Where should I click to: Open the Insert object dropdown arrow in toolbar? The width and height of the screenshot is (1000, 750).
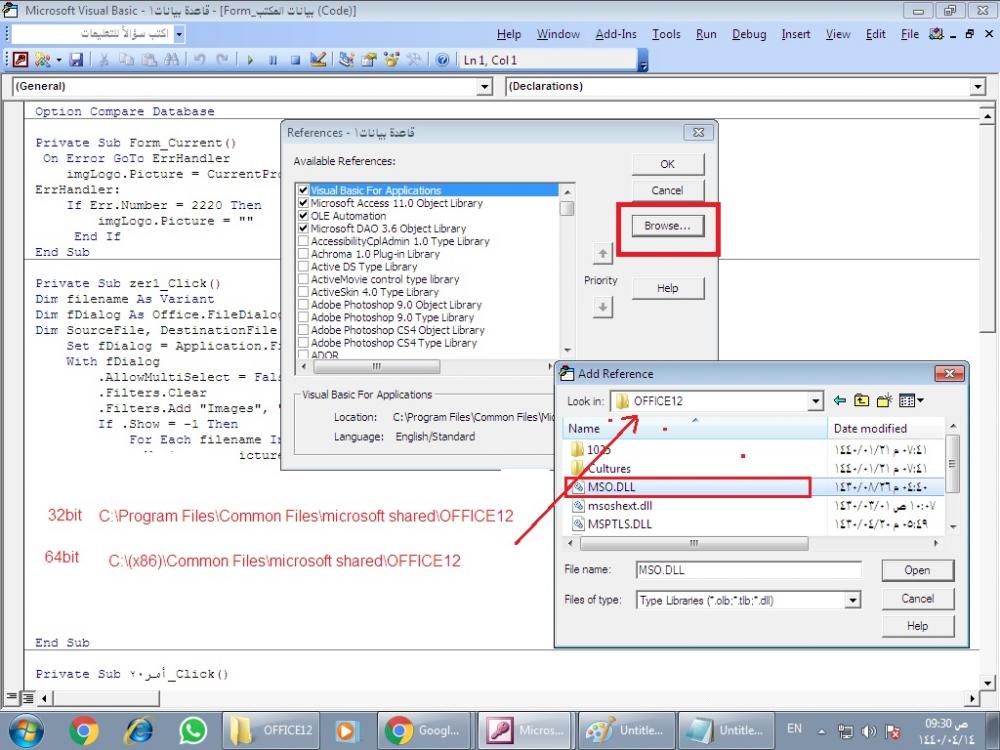point(59,60)
